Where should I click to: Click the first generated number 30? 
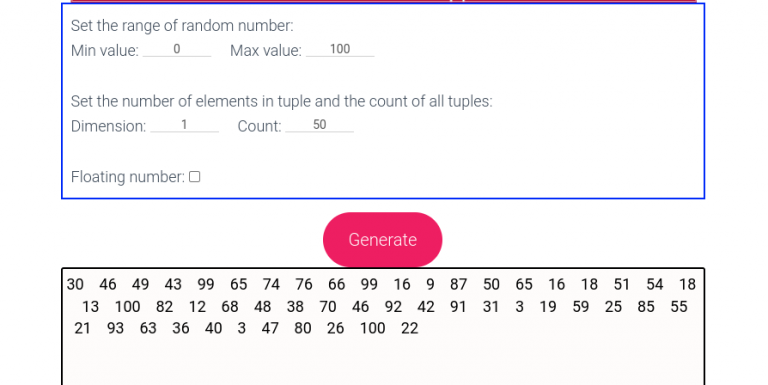[x=75, y=285]
